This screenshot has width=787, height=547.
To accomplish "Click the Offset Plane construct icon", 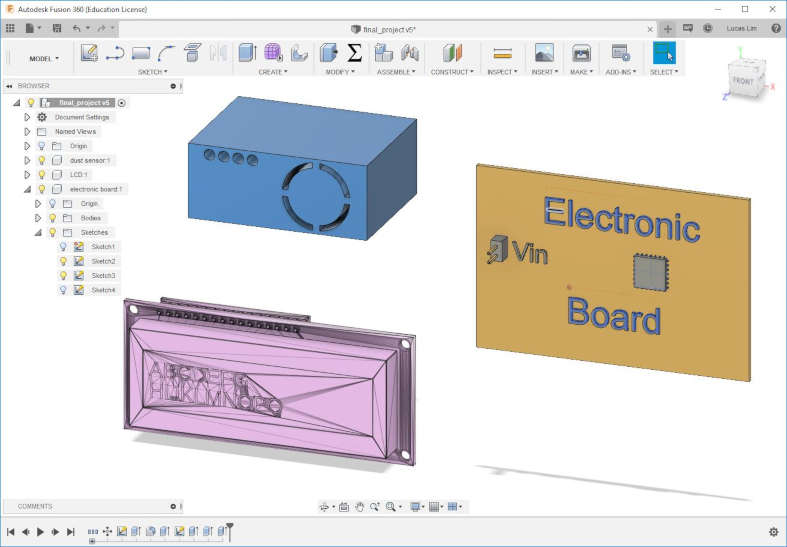I will point(452,53).
